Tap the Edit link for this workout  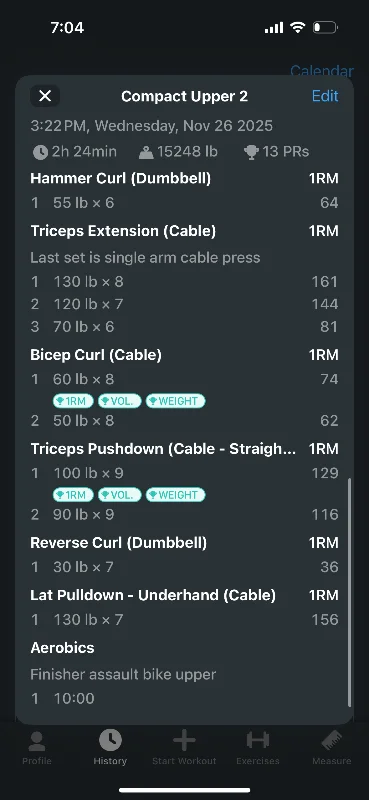[x=325, y=96]
